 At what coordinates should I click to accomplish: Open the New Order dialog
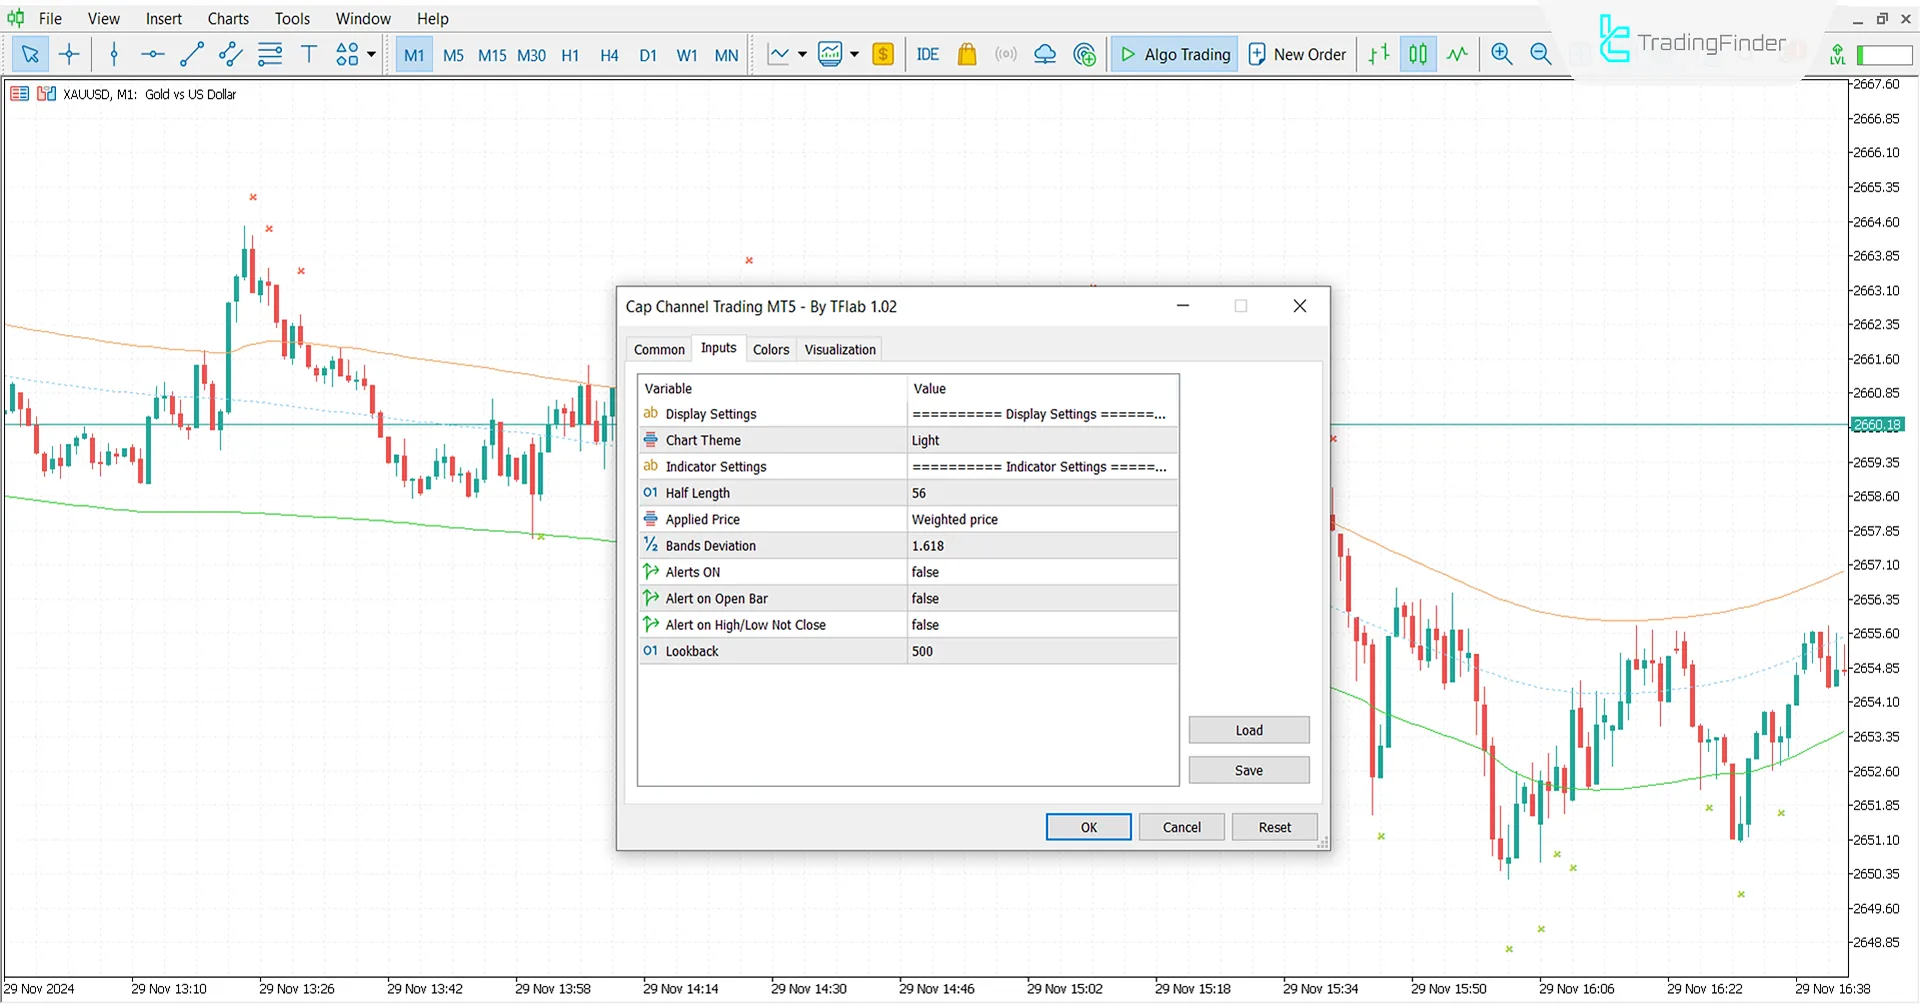coord(1297,54)
